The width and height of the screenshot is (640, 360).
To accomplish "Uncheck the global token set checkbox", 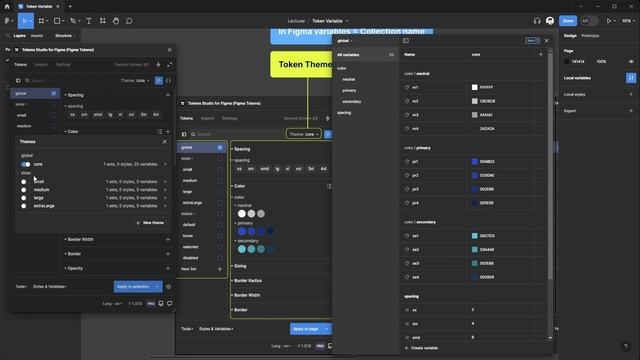I will pyautogui.click(x=53, y=93).
